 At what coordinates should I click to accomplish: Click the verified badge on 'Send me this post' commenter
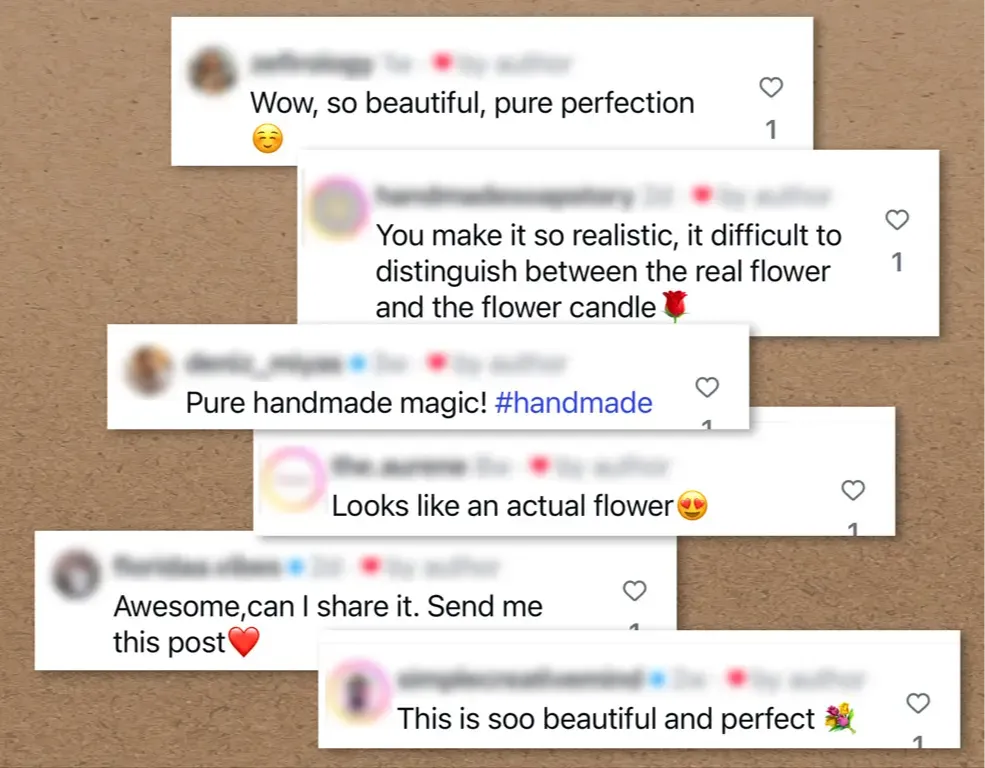[295, 566]
